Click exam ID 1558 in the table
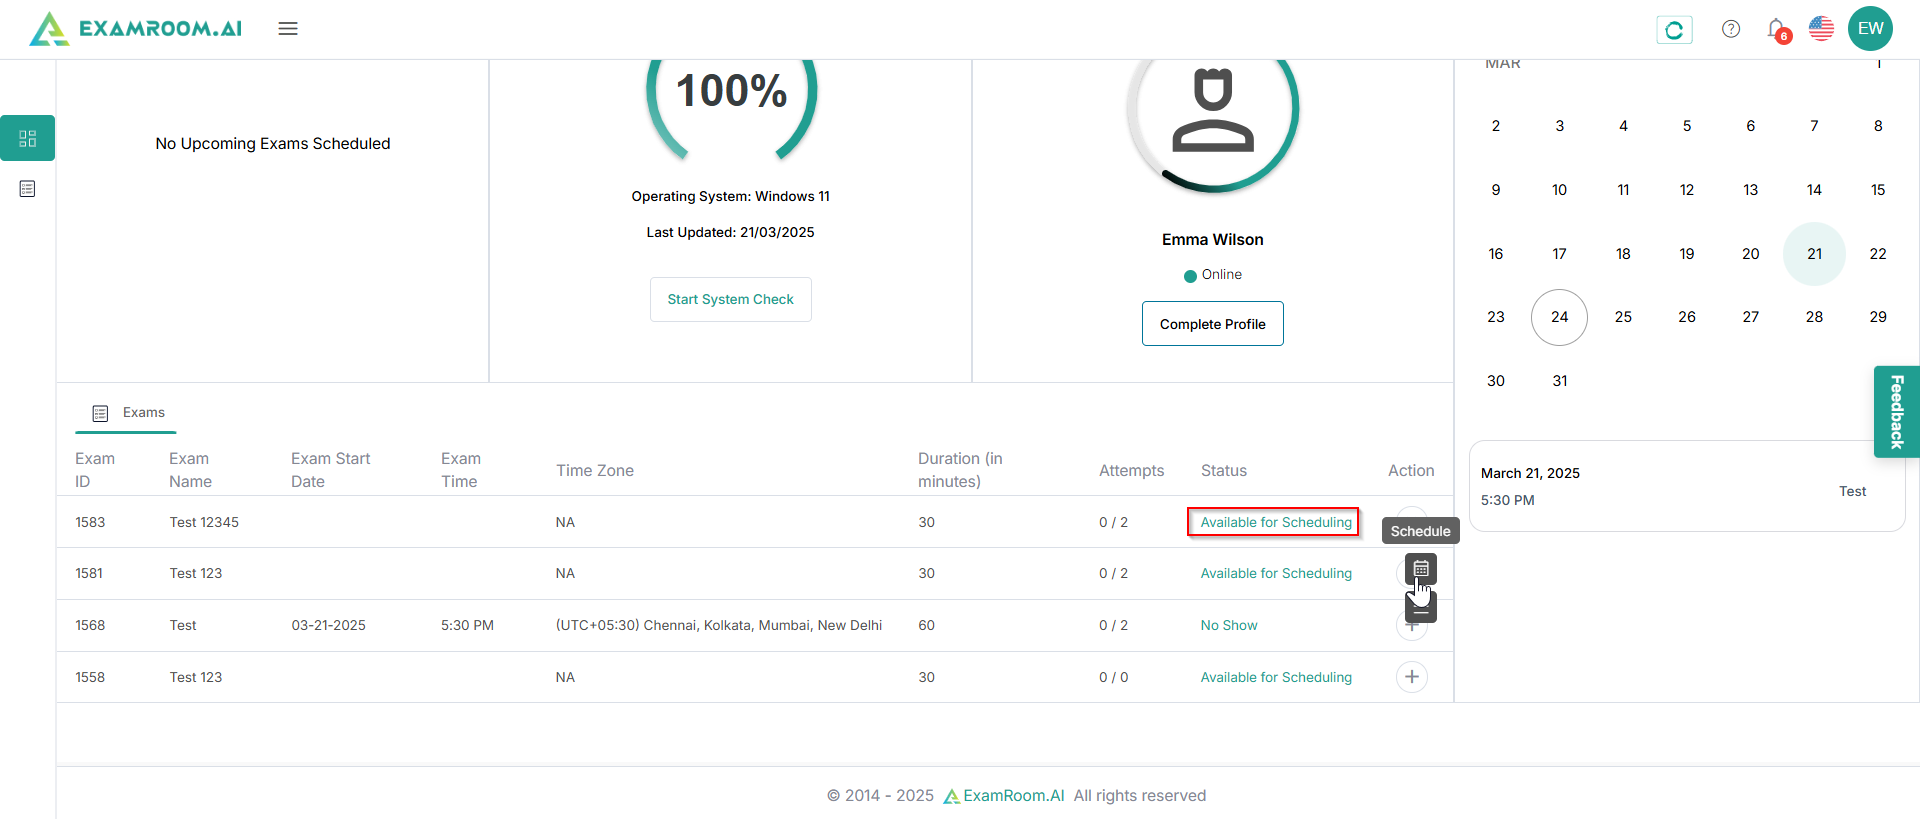Screen dimensions: 1920x819 pyautogui.click(x=90, y=677)
